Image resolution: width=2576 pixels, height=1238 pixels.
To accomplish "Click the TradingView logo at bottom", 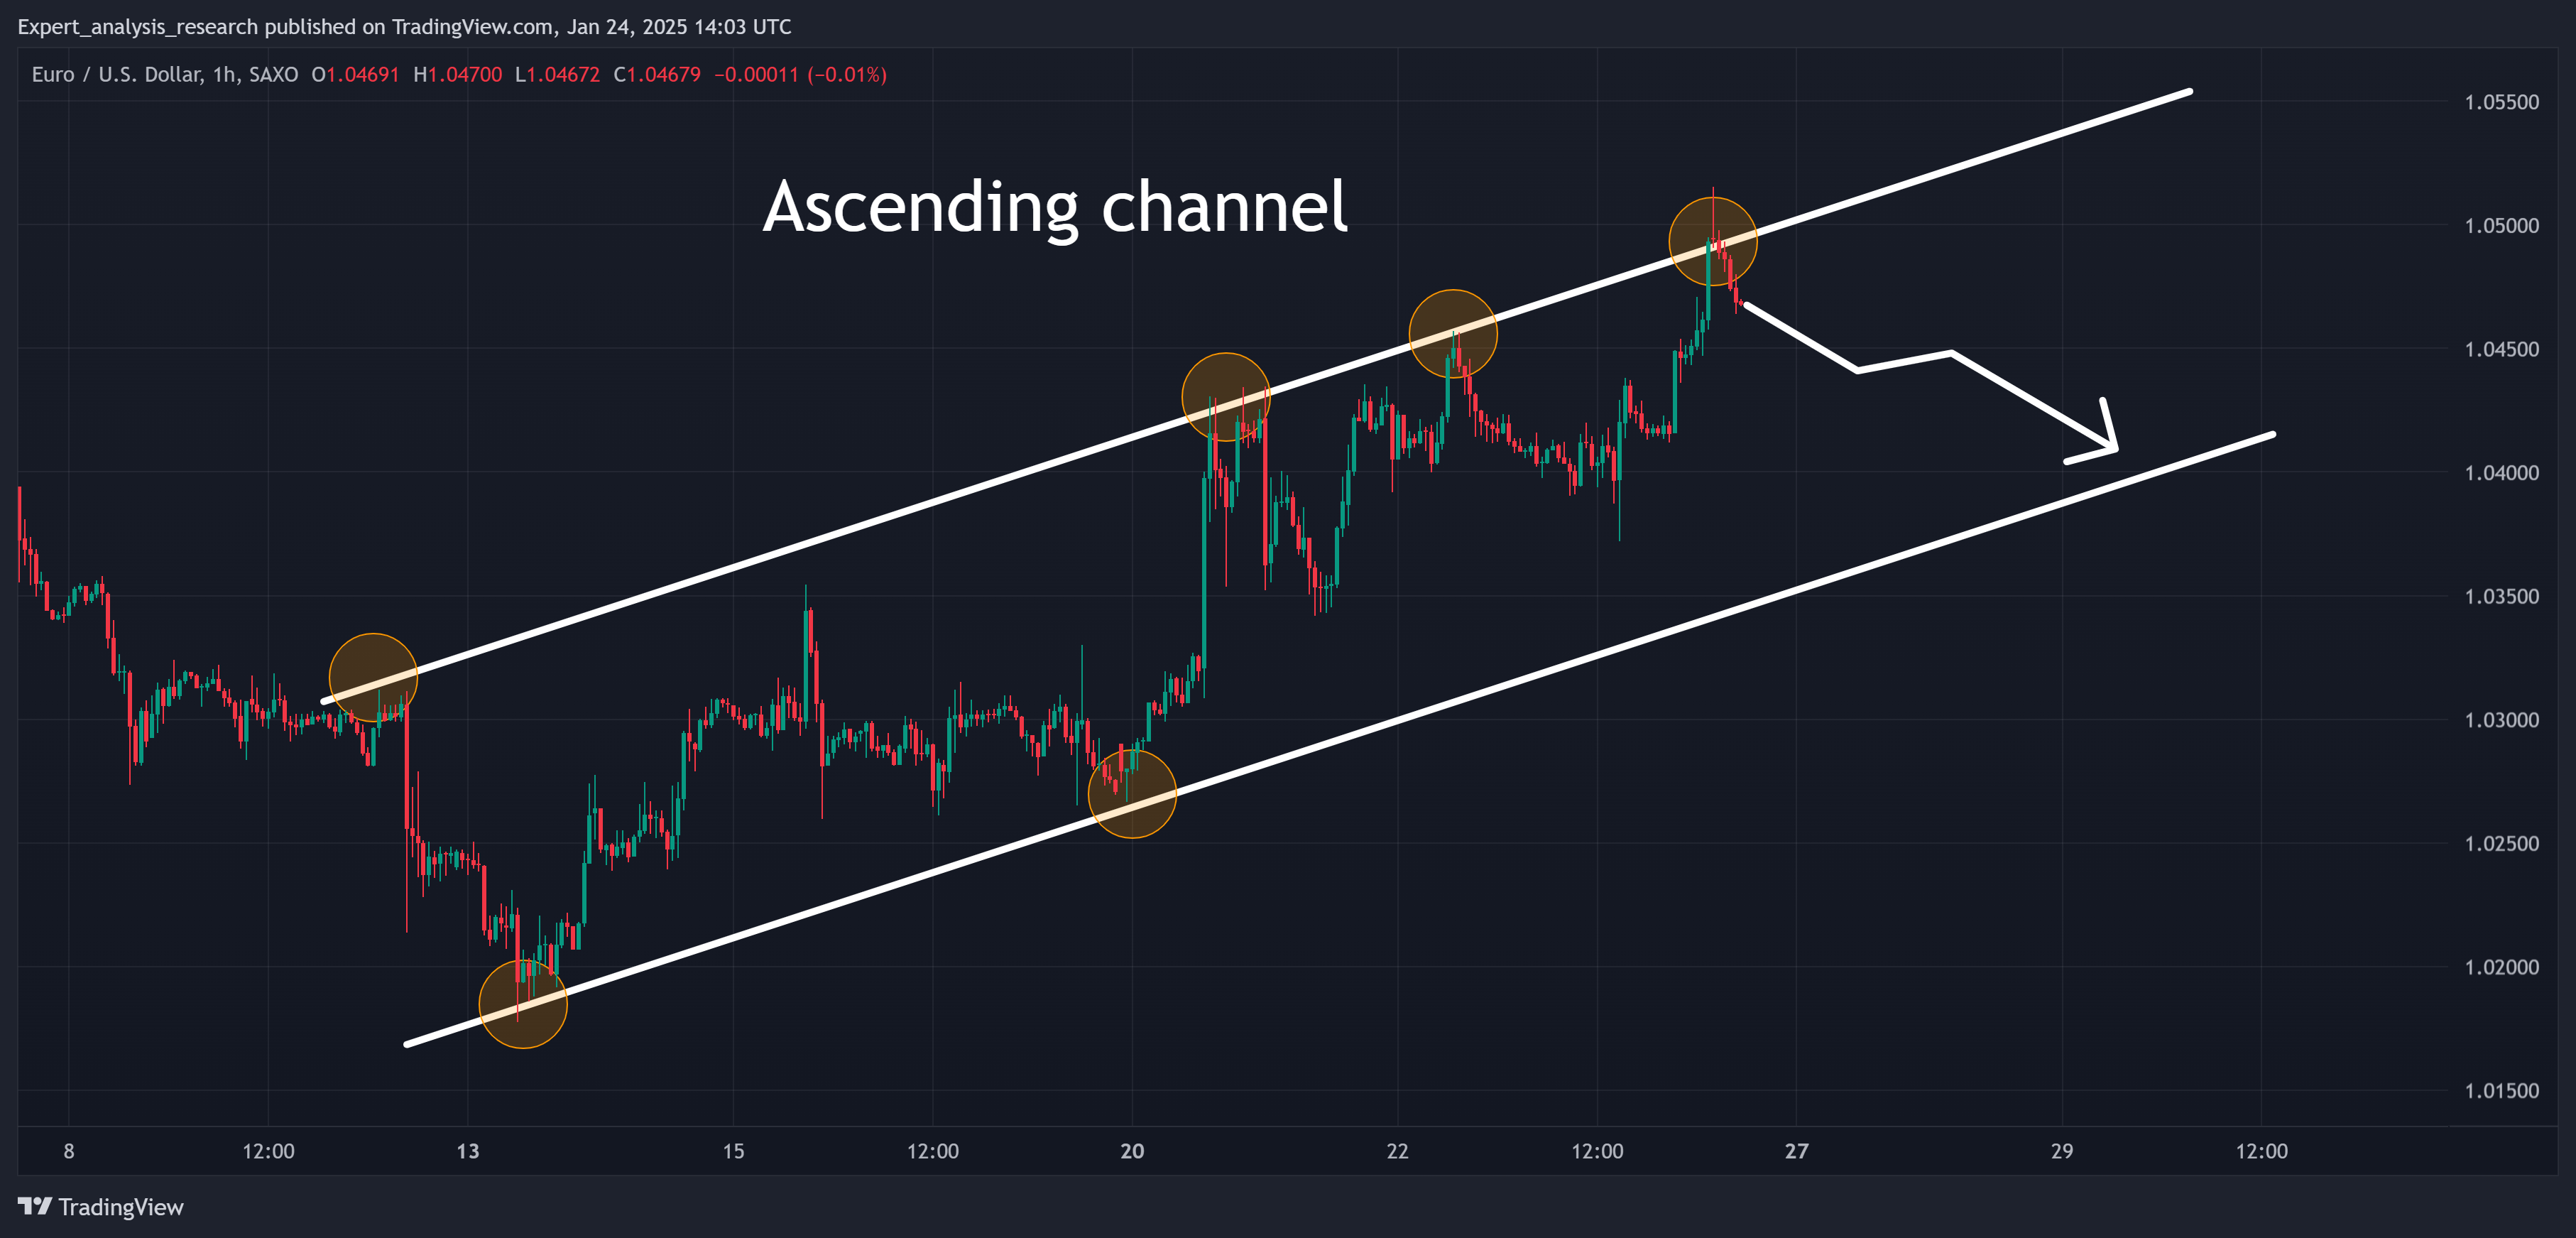I will pyautogui.click(x=101, y=1207).
